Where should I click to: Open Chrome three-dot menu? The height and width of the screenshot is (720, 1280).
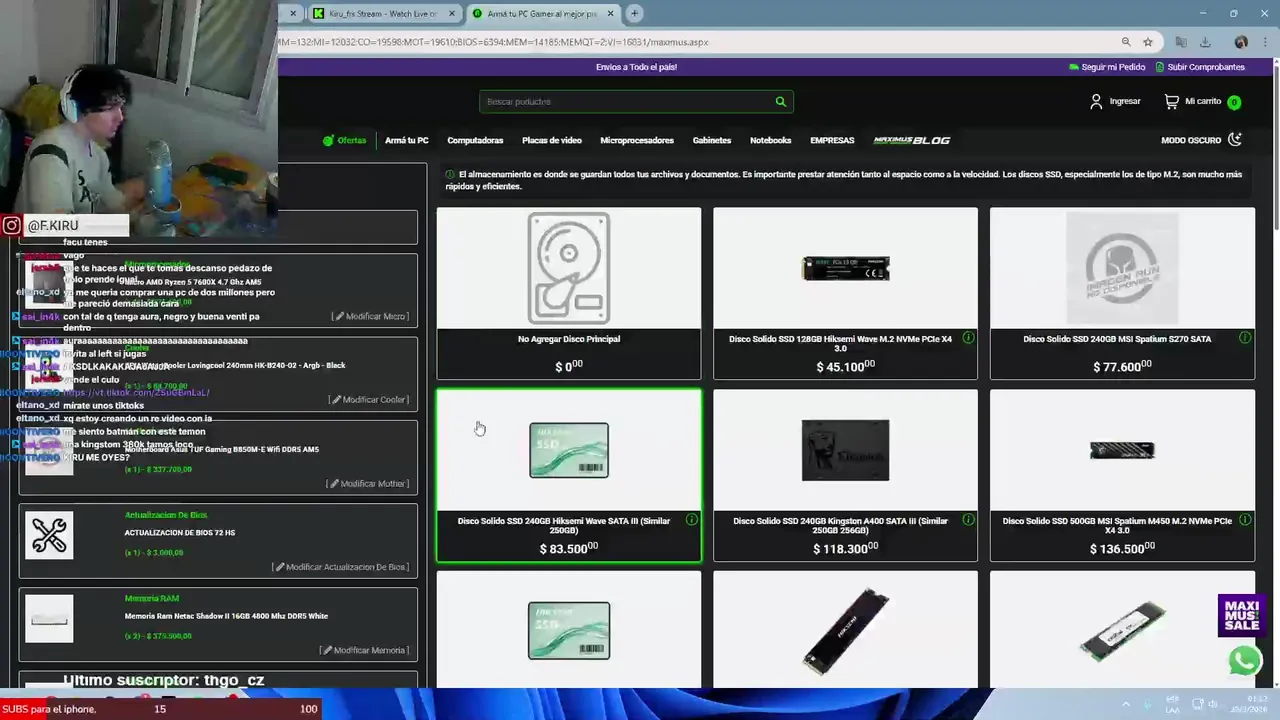[1265, 42]
